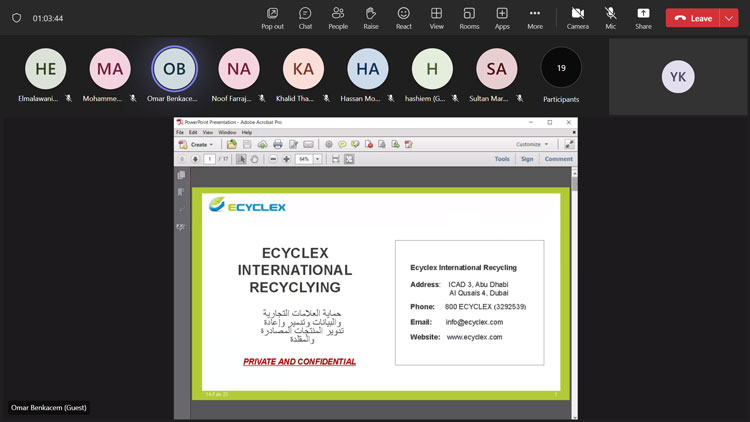This screenshot has width=750, height=422.
Task: Open dropdown arrow beside Leave
Action: (x=729, y=18)
